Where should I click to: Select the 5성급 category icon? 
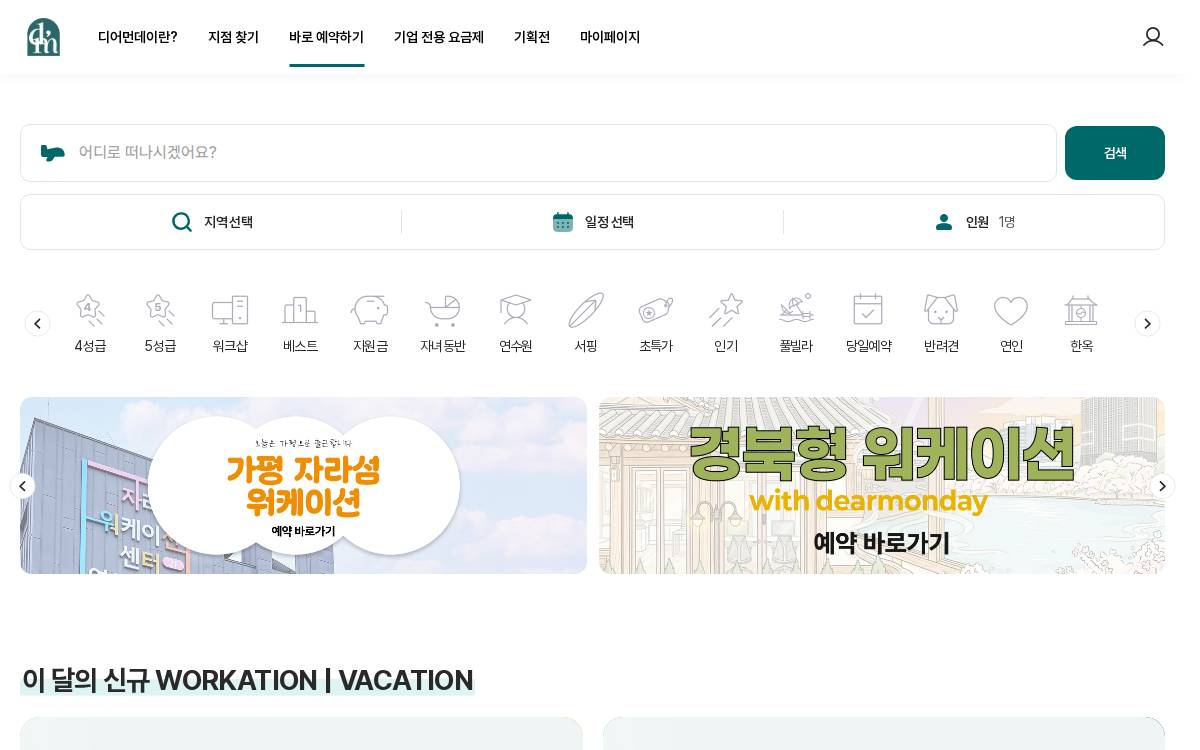[160, 310]
